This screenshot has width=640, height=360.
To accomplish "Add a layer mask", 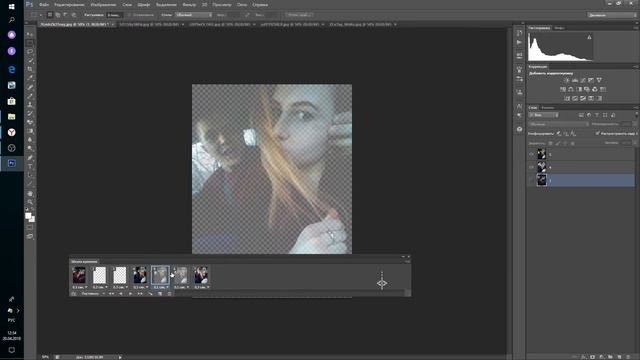I will pyautogui.click(x=593, y=357).
